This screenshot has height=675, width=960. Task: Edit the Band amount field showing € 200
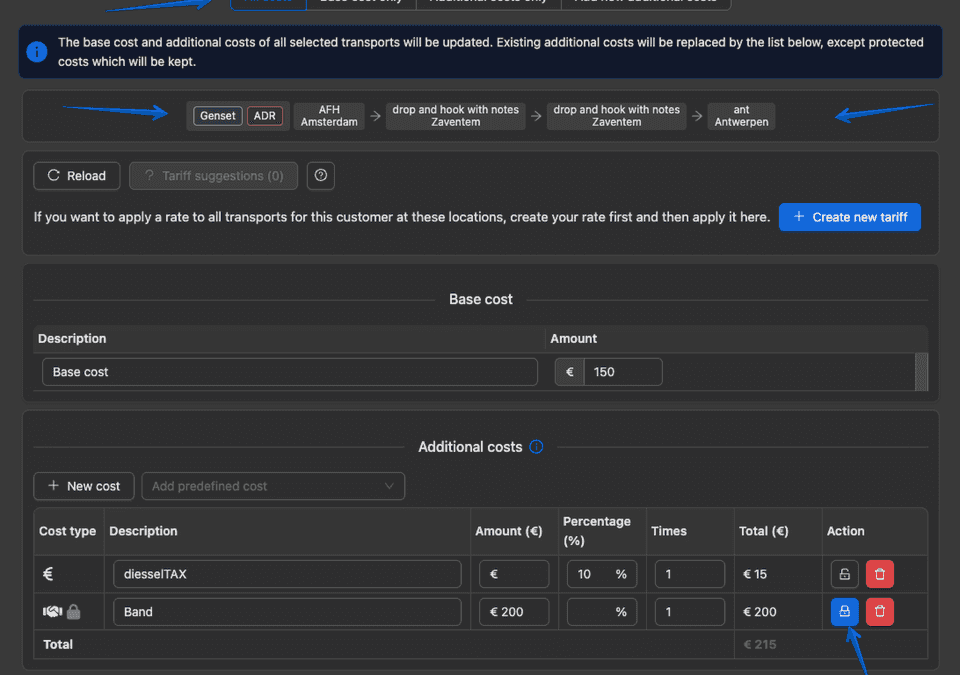click(514, 611)
